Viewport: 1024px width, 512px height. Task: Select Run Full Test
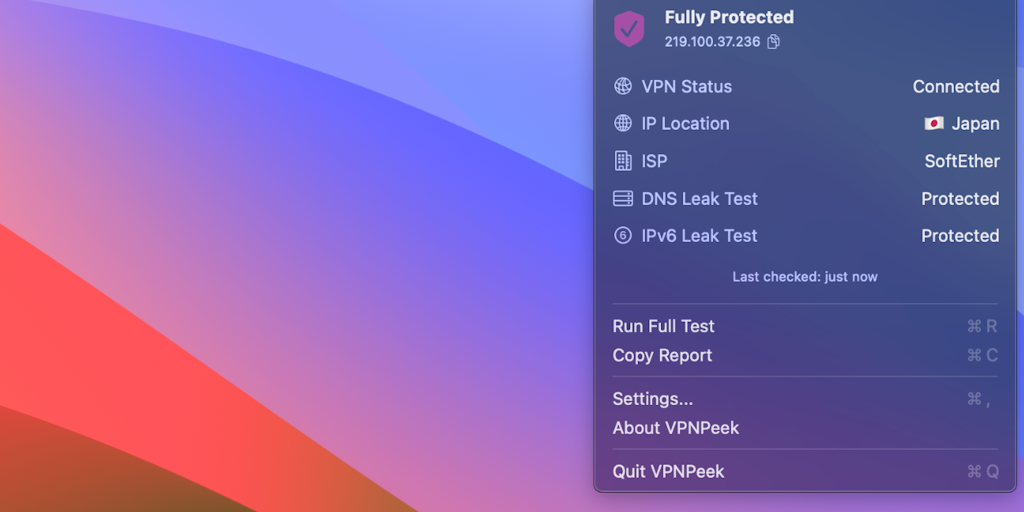coord(664,326)
